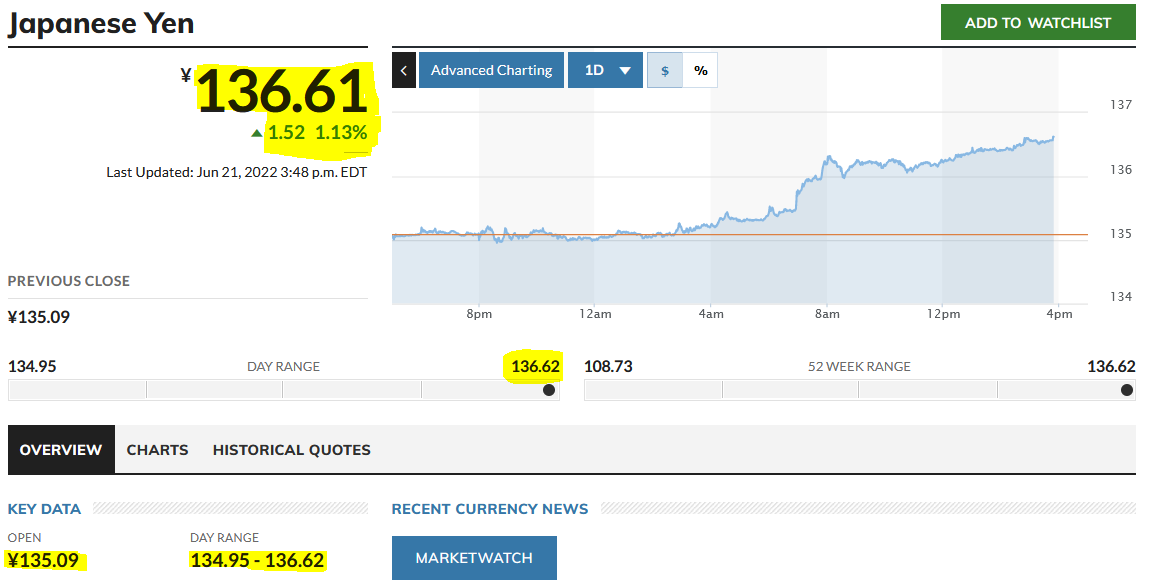Screen dimensions: 1152x581
Task: Expand the 1D time range dropdown
Action: coord(605,70)
